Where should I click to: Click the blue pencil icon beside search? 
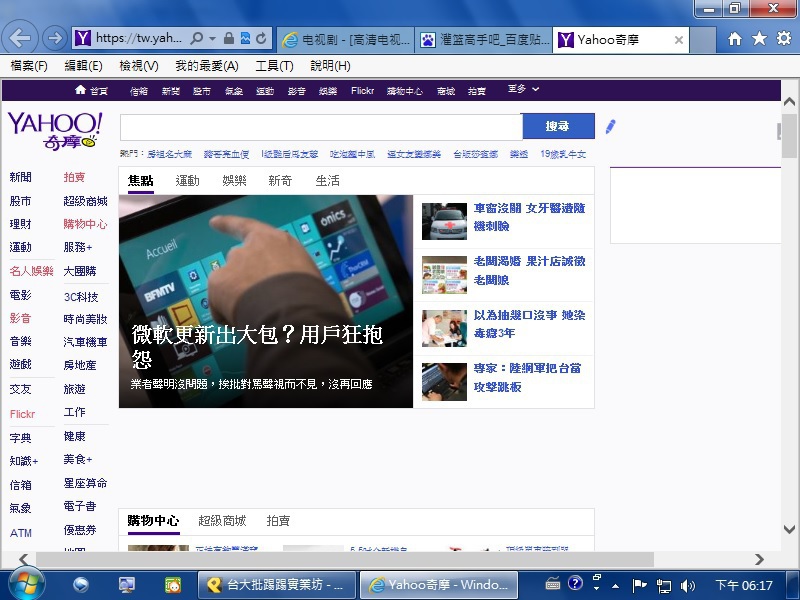point(611,127)
